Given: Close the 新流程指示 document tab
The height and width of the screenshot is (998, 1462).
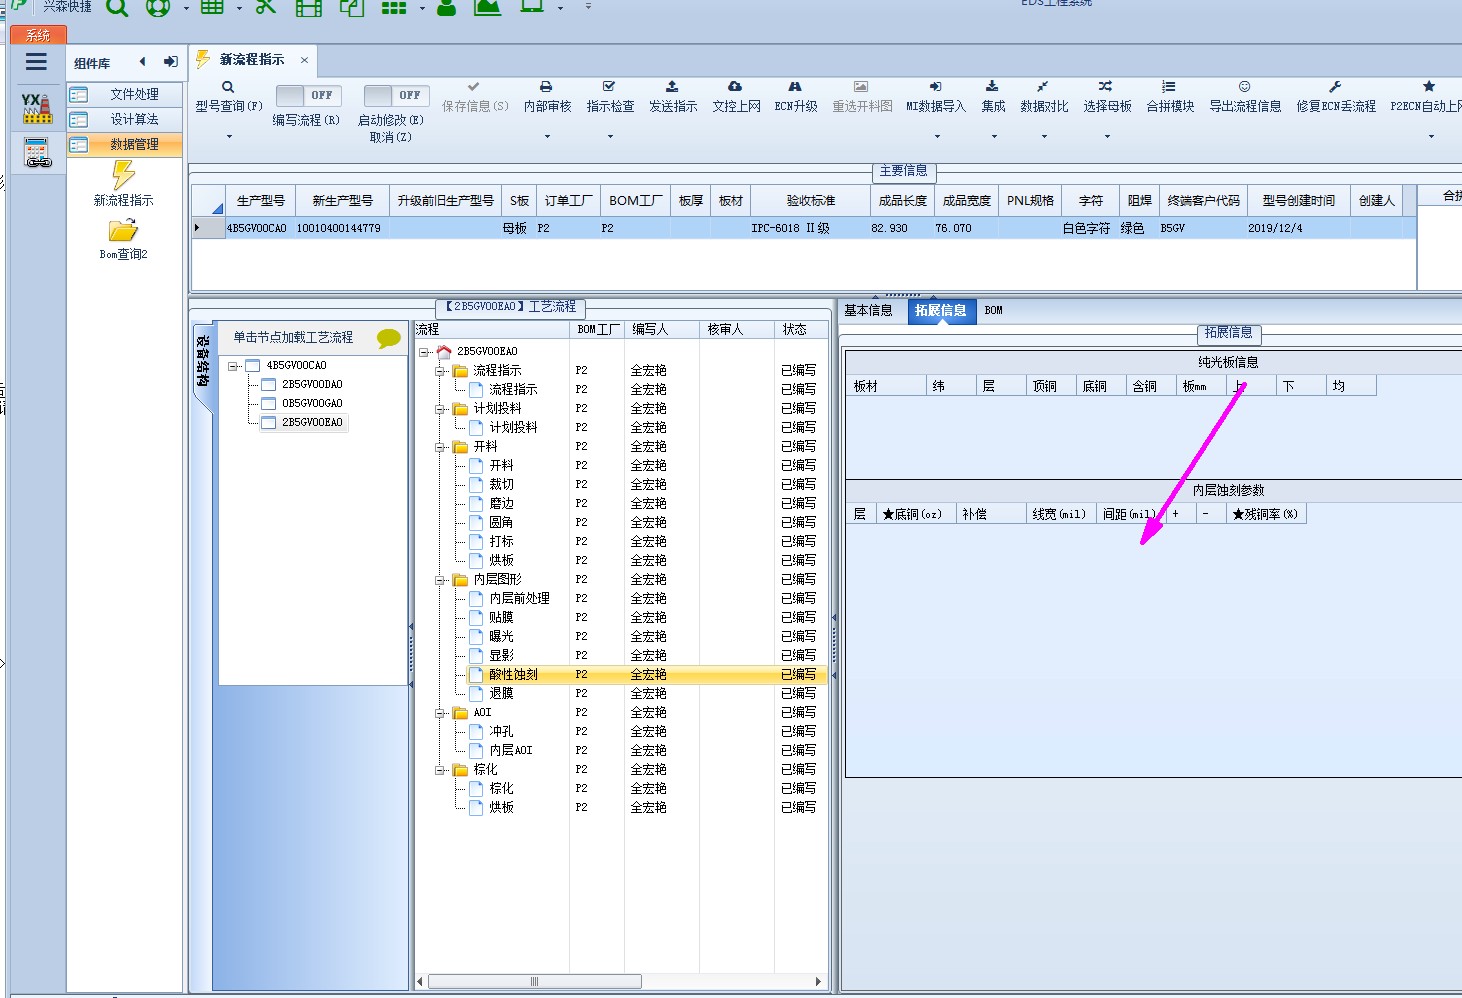Looking at the screenshot, I should [x=305, y=60].
